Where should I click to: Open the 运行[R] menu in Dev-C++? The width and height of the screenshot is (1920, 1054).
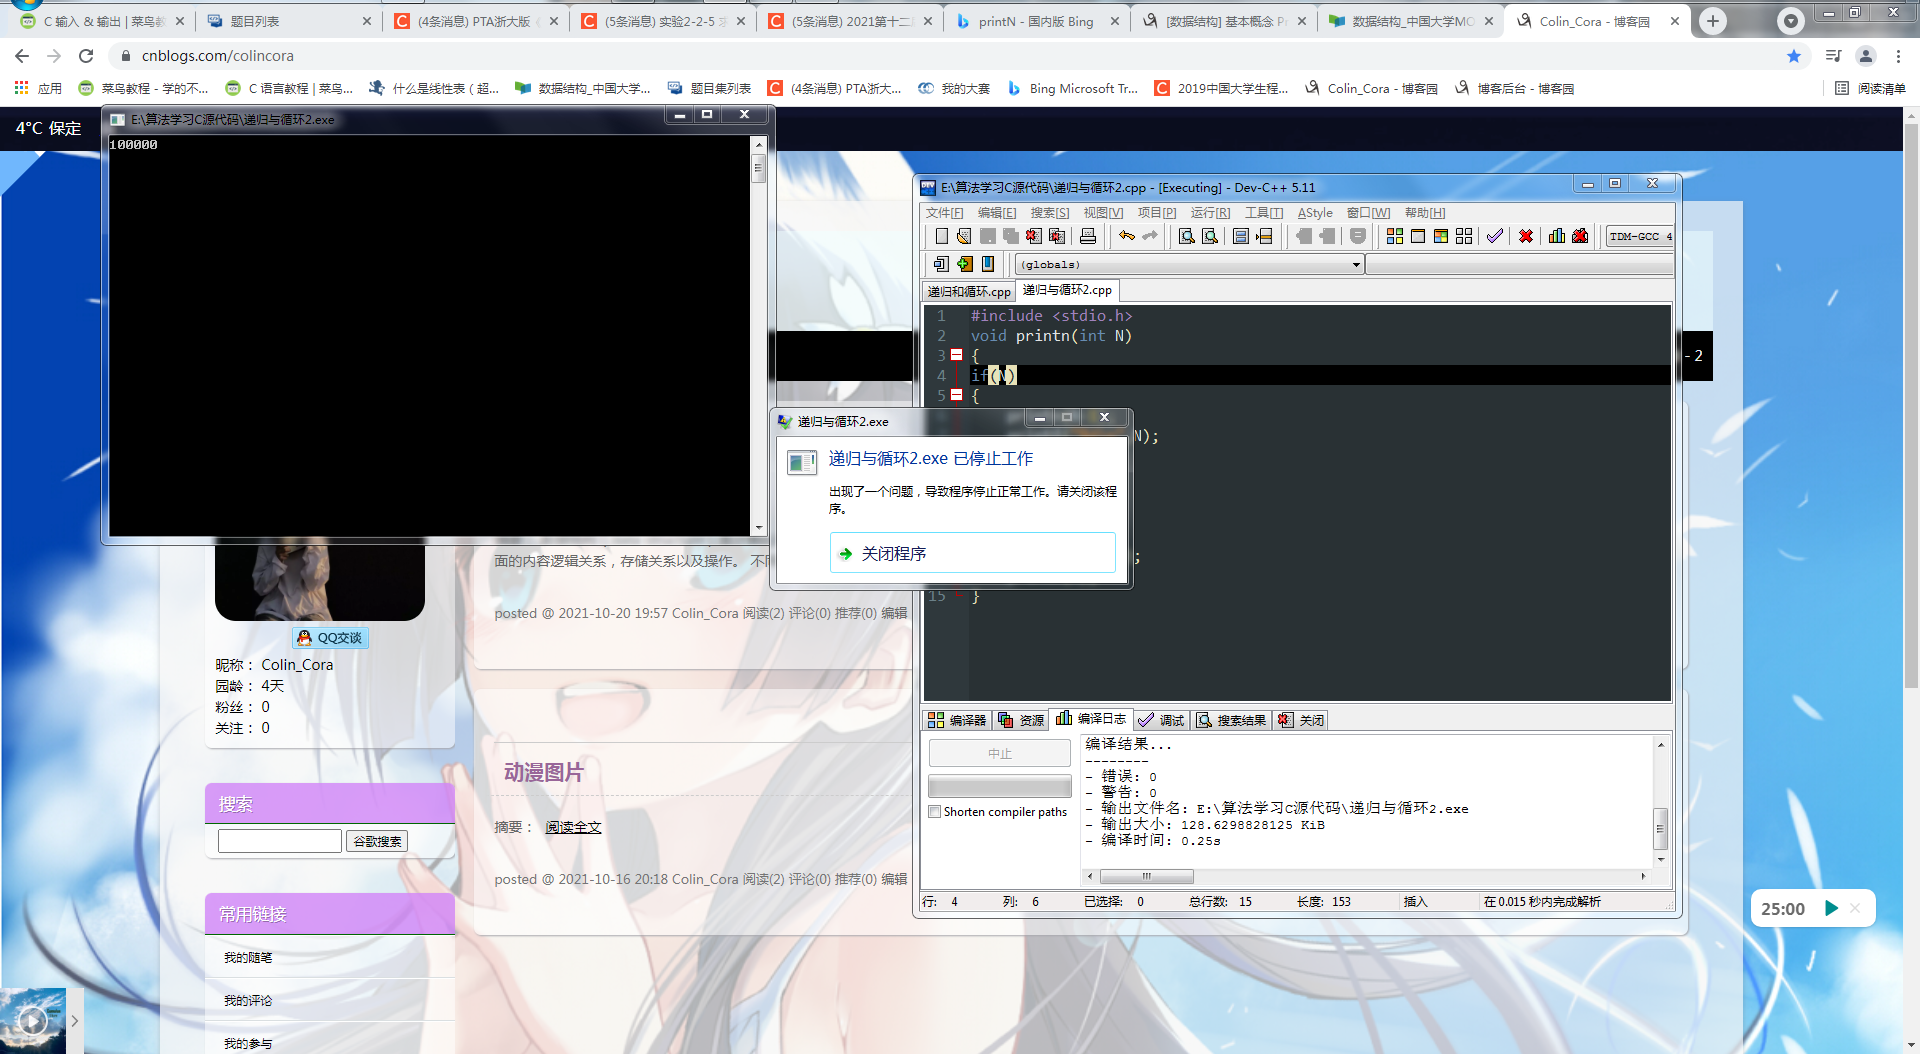[1210, 213]
